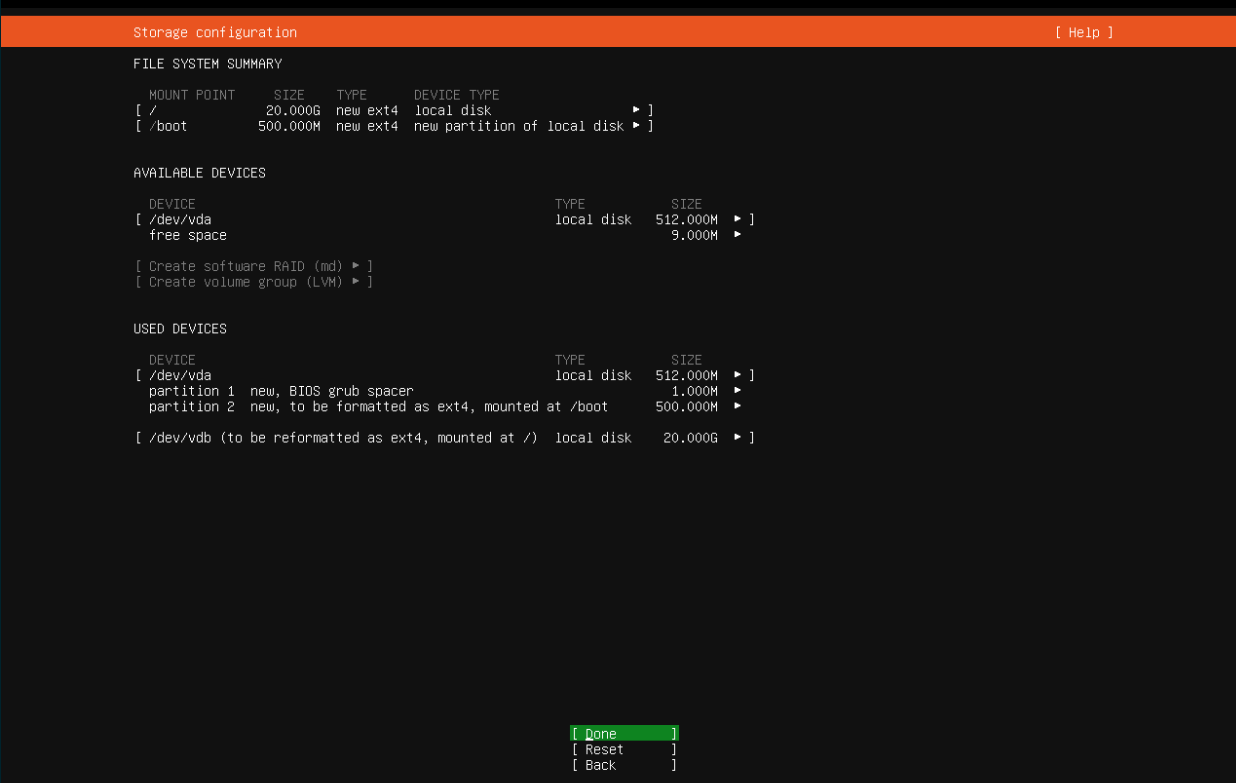The height and width of the screenshot is (783, 1236).
Task: Select Create software RAID (md) option
Action: [x=254, y=266]
